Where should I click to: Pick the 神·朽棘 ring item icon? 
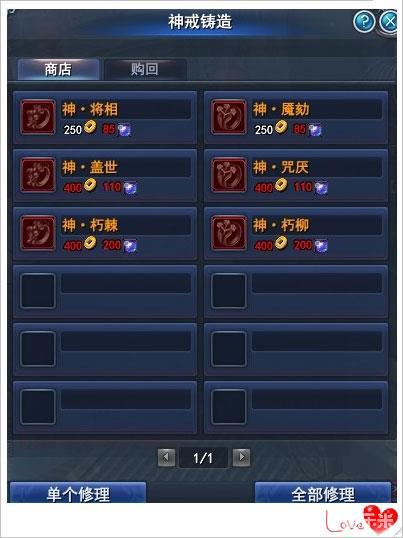pyautogui.click(x=38, y=233)
